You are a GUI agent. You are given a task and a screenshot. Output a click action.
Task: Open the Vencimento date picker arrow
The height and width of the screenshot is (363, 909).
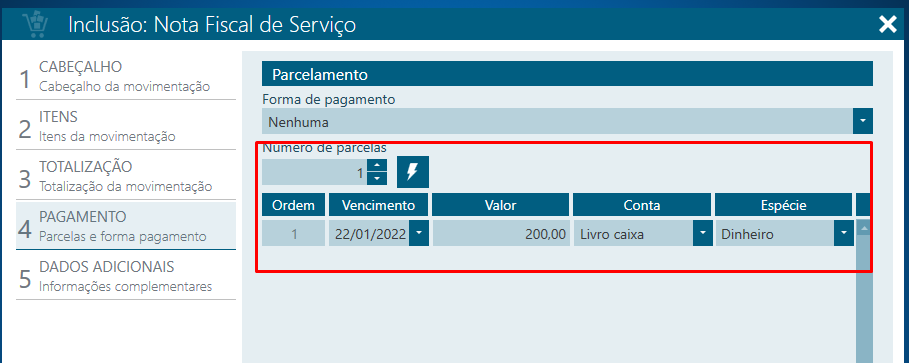click(419, 234)
